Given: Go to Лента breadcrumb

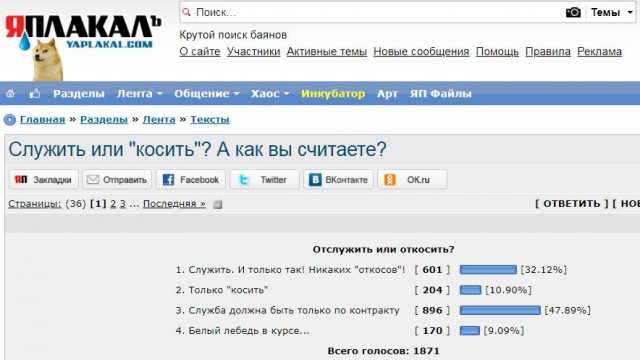Looking at the screenshot, I should pyautogui.click(x=159, y=120).
